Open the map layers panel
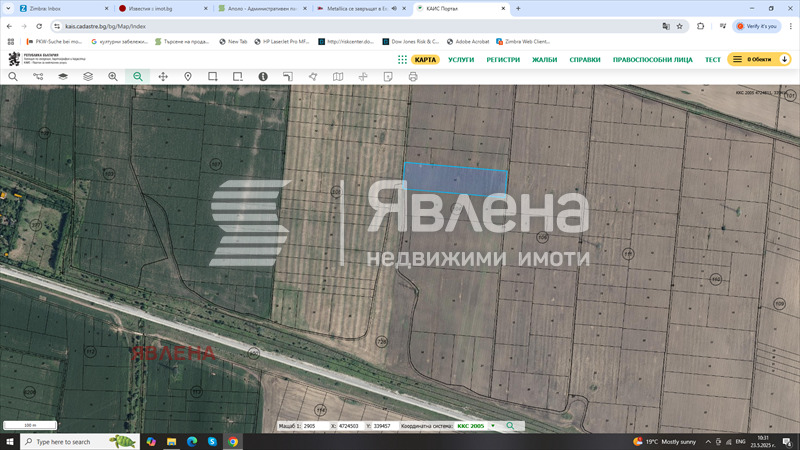 (63, 76)
